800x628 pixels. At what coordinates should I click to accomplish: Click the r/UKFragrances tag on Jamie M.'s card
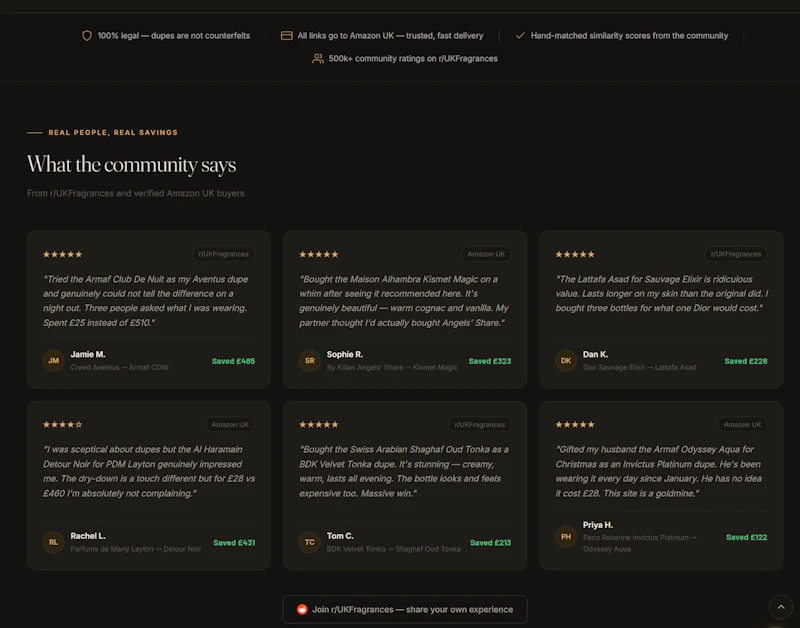(x=223, y=254)
